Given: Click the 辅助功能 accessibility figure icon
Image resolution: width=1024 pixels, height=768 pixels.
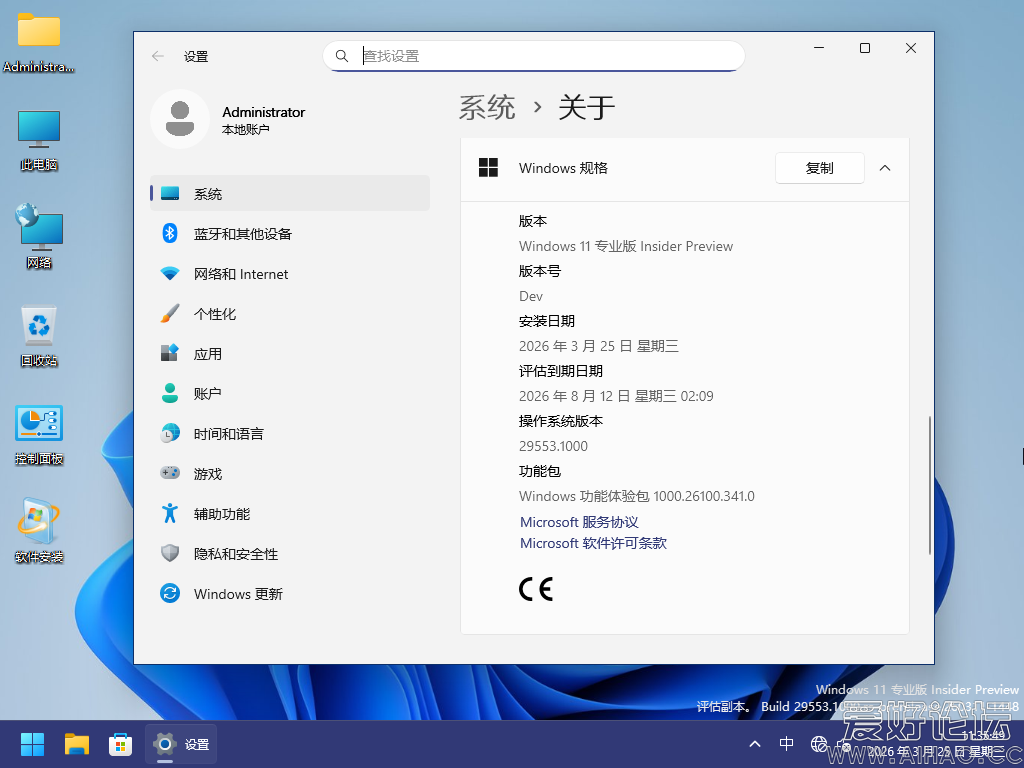Looking at the screenshot, I should pos(170,513).
